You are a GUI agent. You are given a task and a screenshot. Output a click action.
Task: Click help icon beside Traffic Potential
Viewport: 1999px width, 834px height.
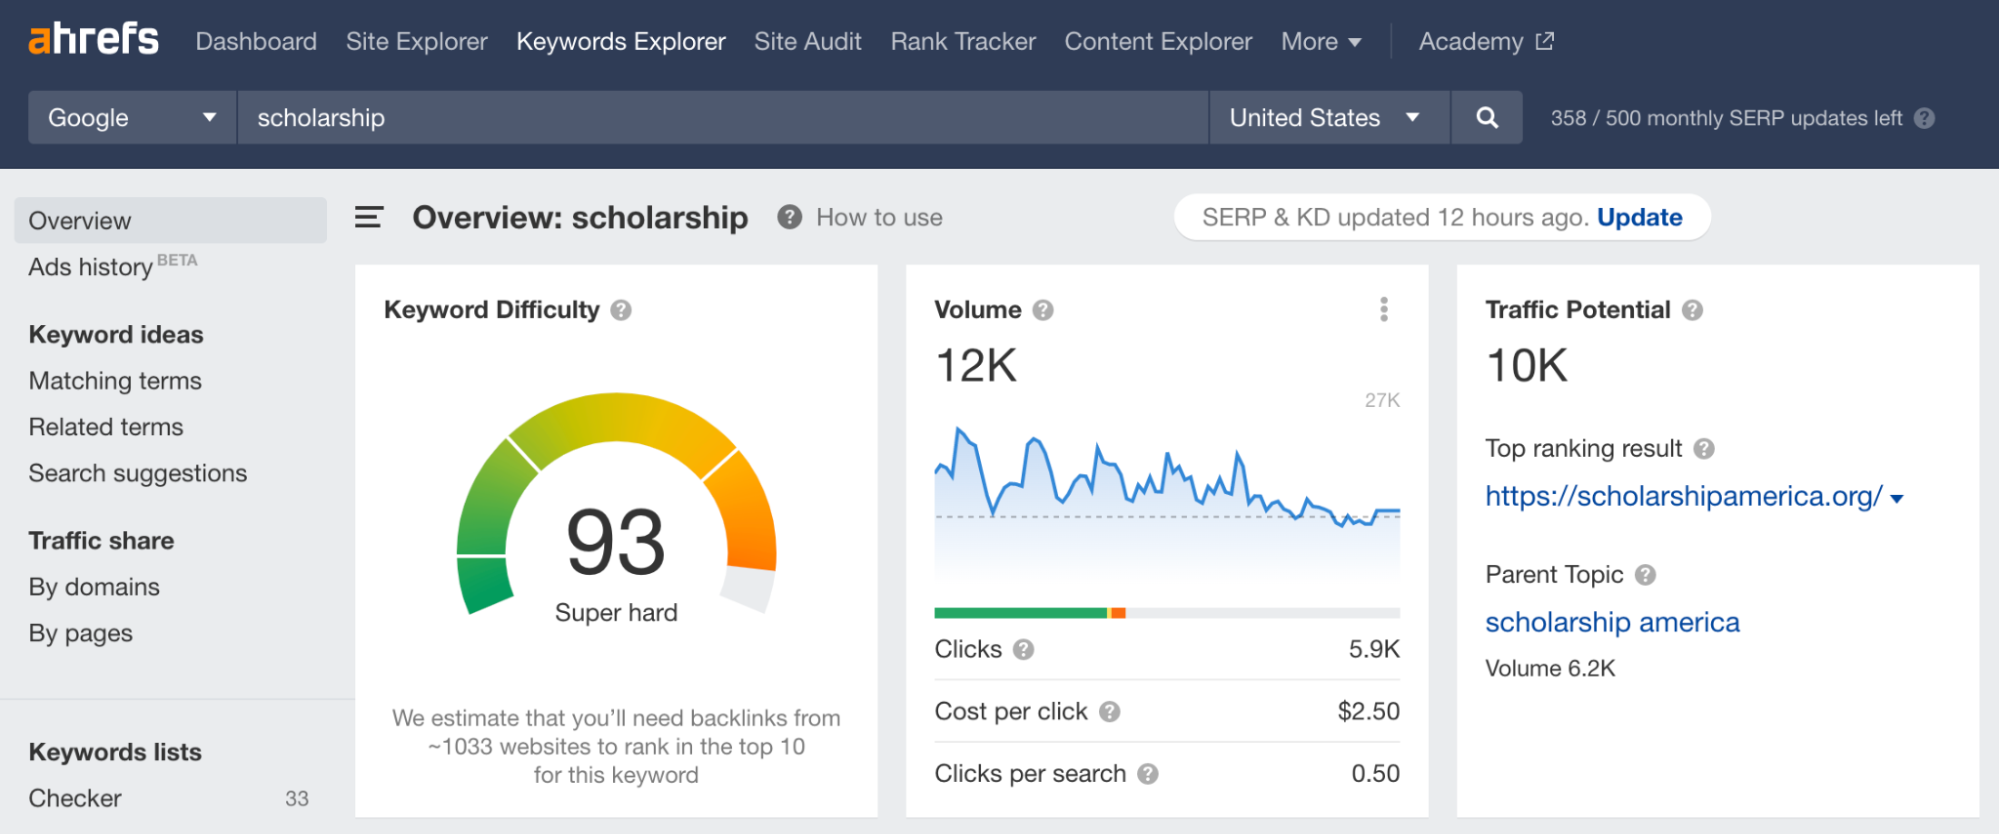coord(1692,310)
